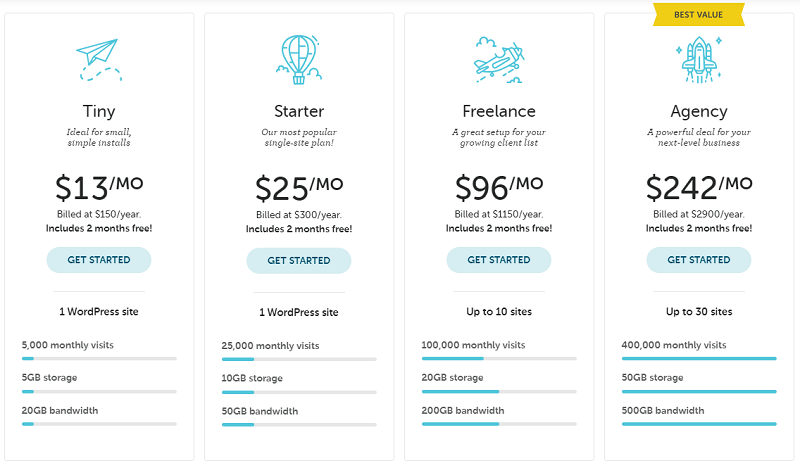Click the $96/MO Freelance price

(x=499, y=187)
